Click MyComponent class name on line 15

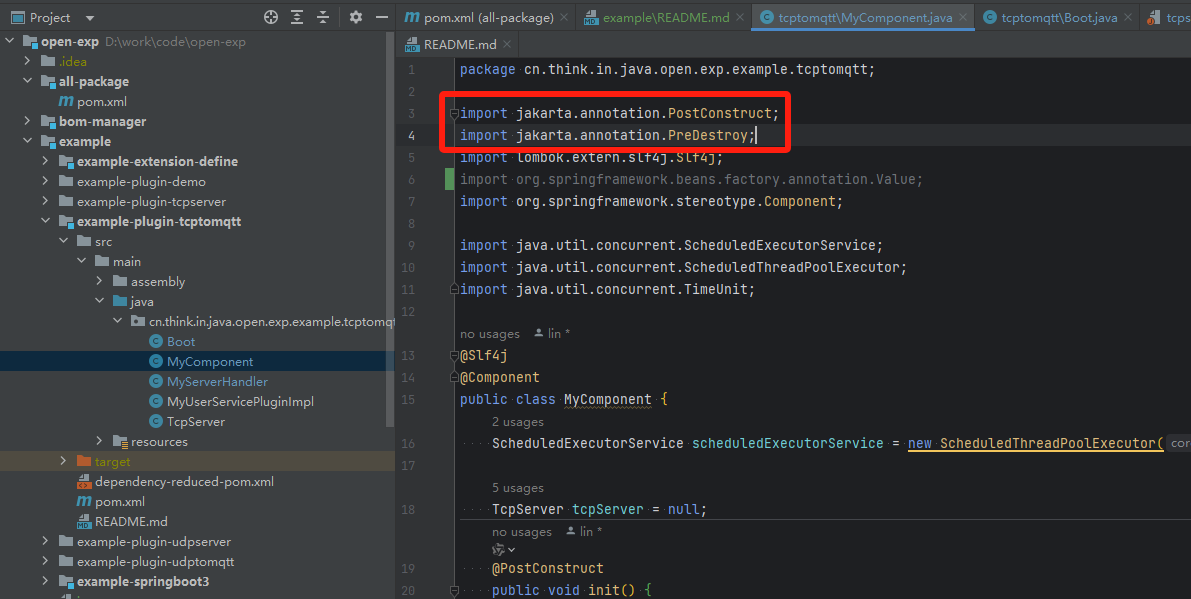[608, 399]
